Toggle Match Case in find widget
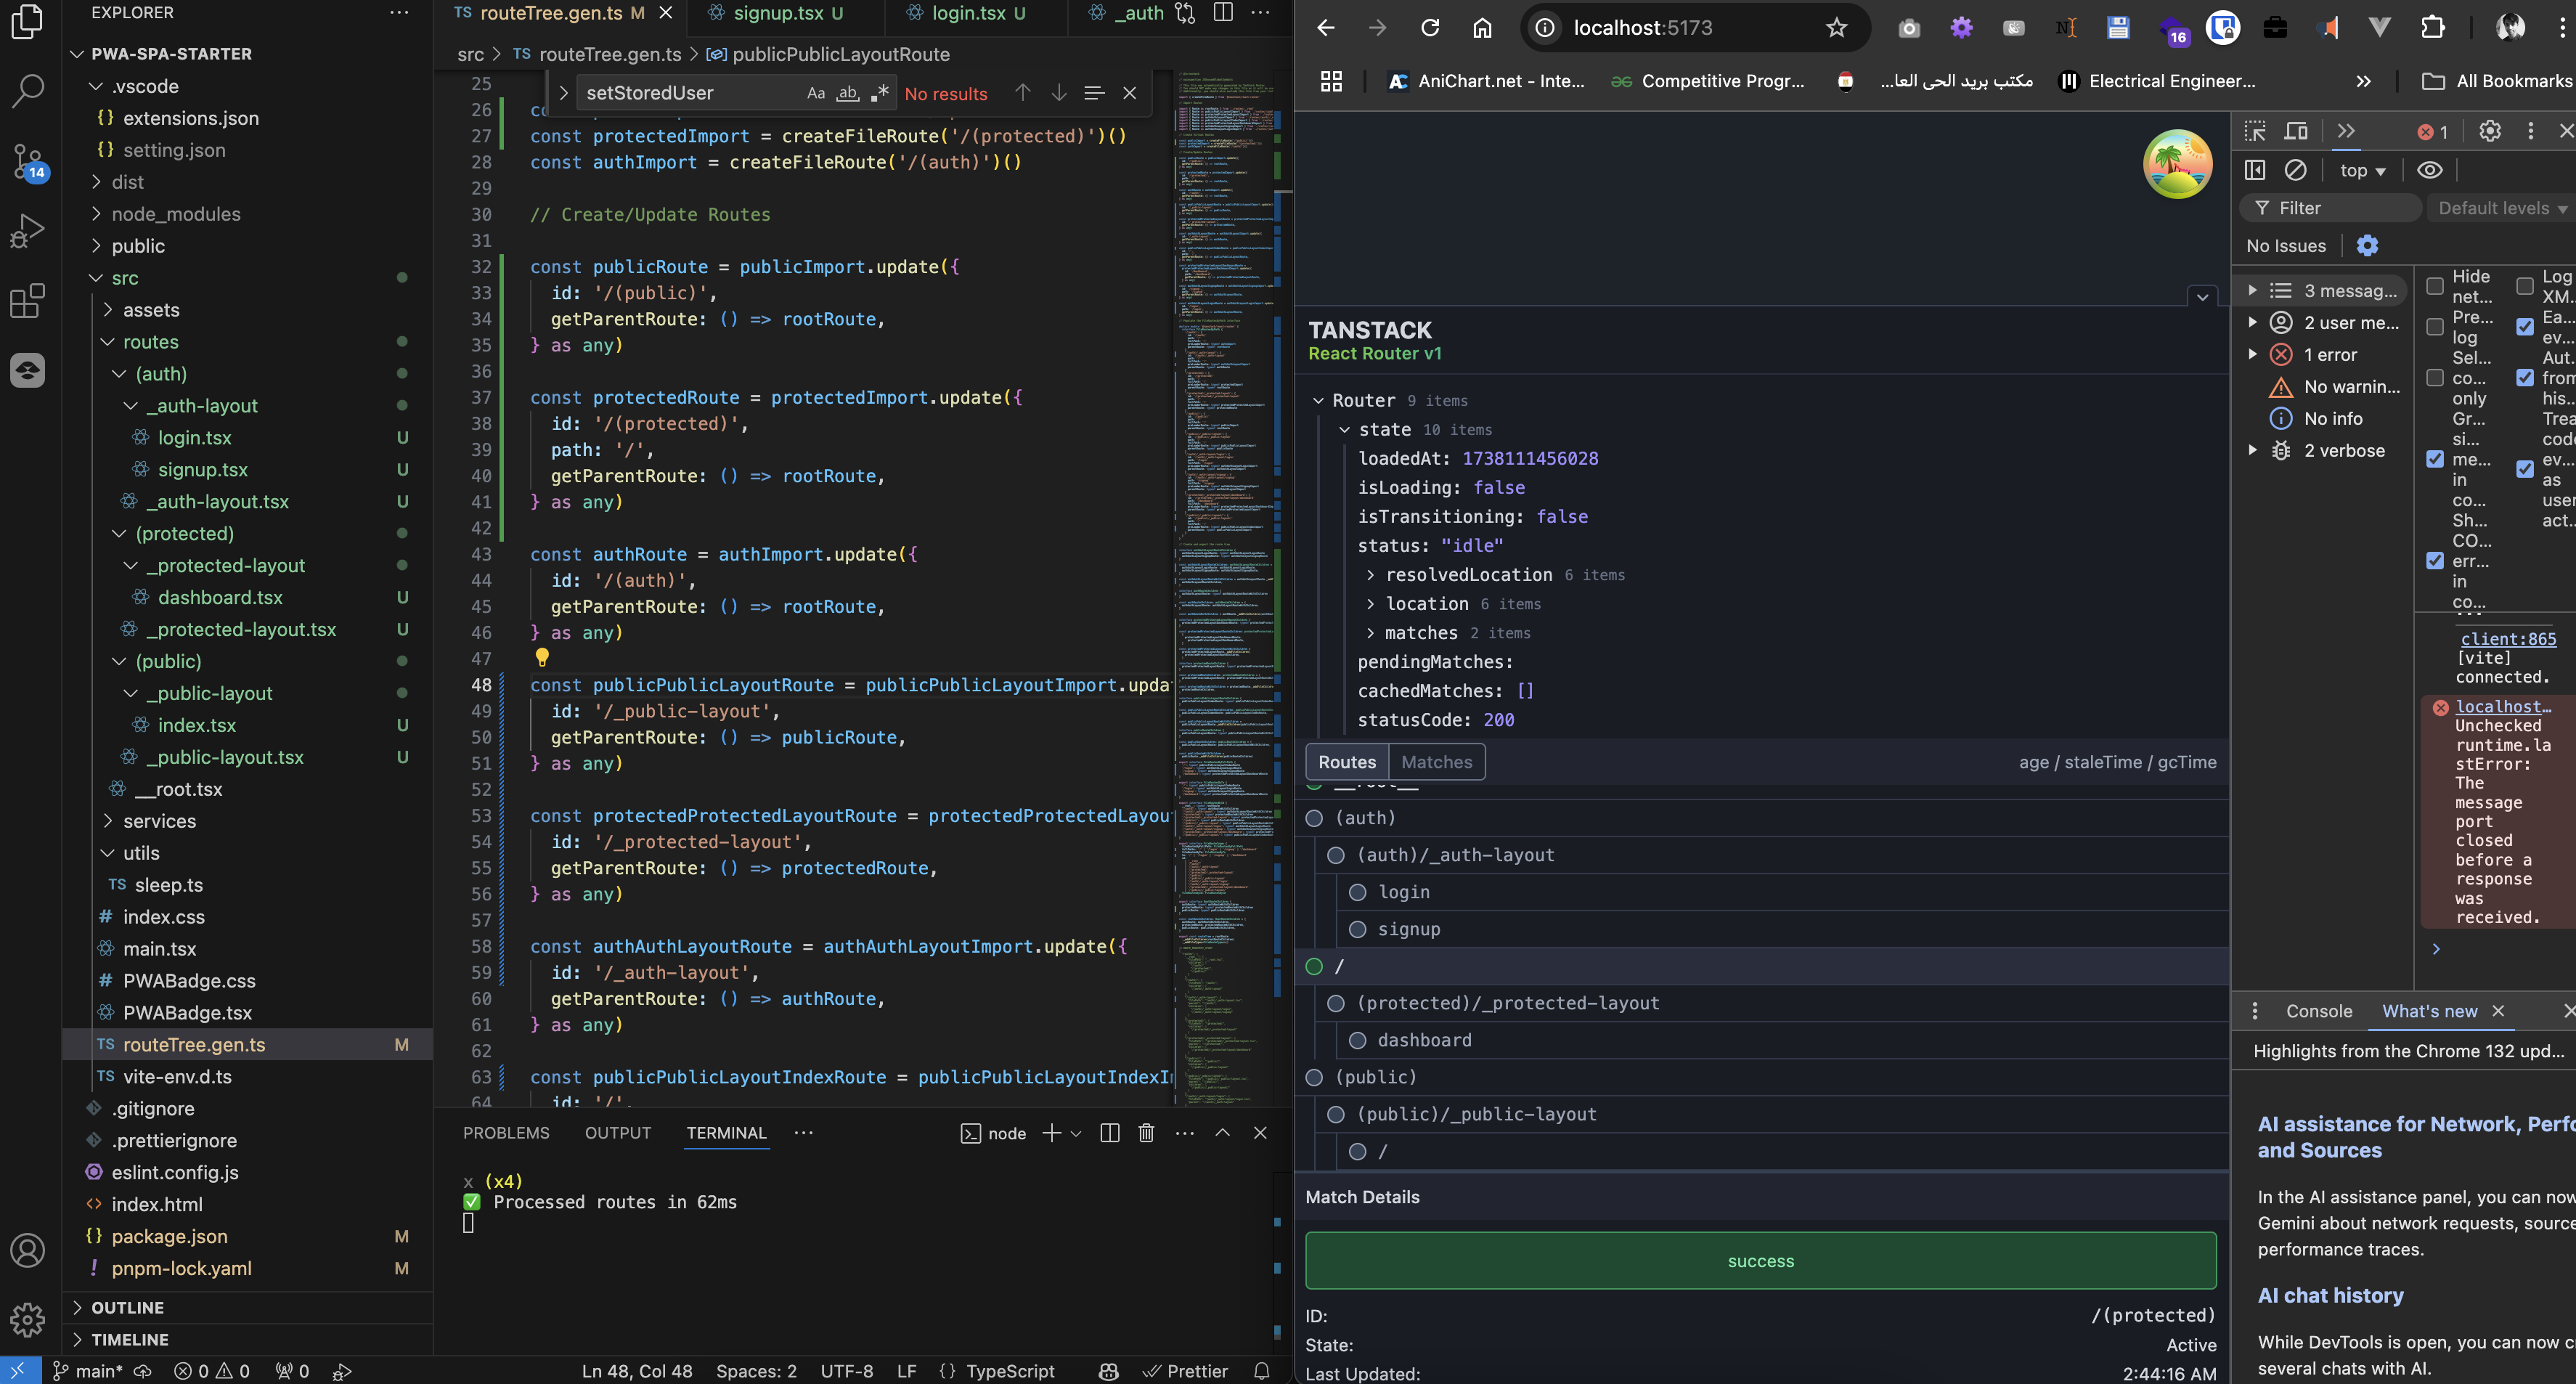Screen dimensions: 2576x1384 coord(816,93)
